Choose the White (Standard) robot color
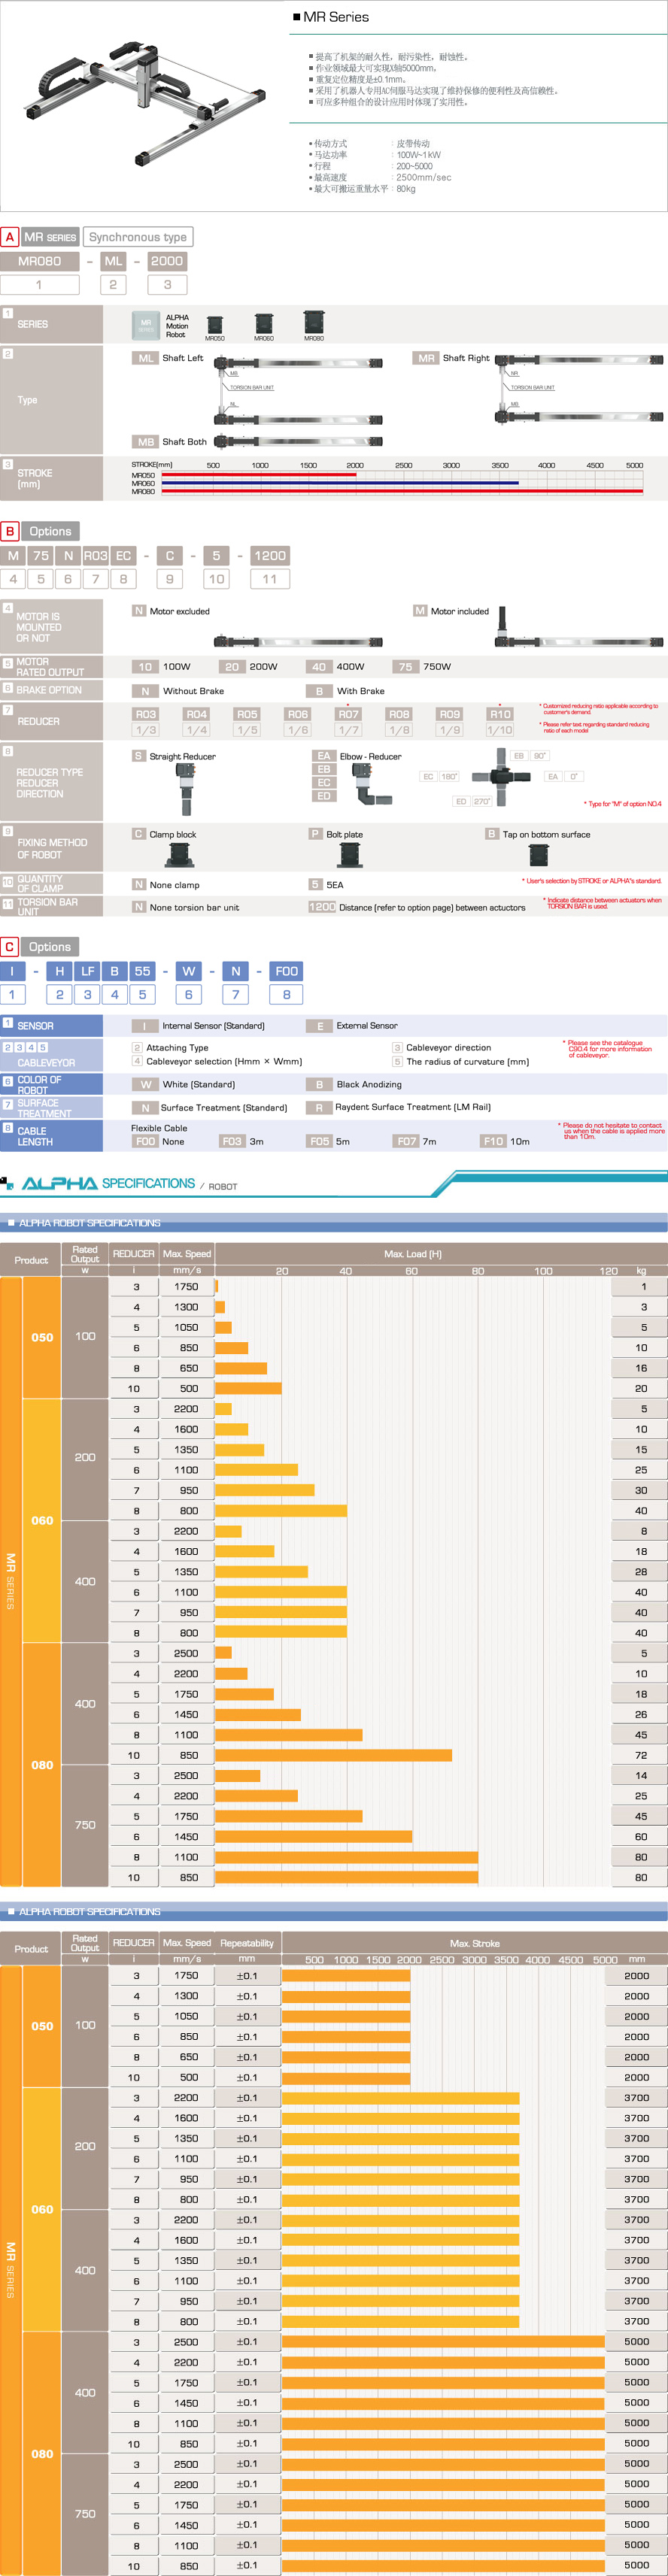 point(185,1084)
